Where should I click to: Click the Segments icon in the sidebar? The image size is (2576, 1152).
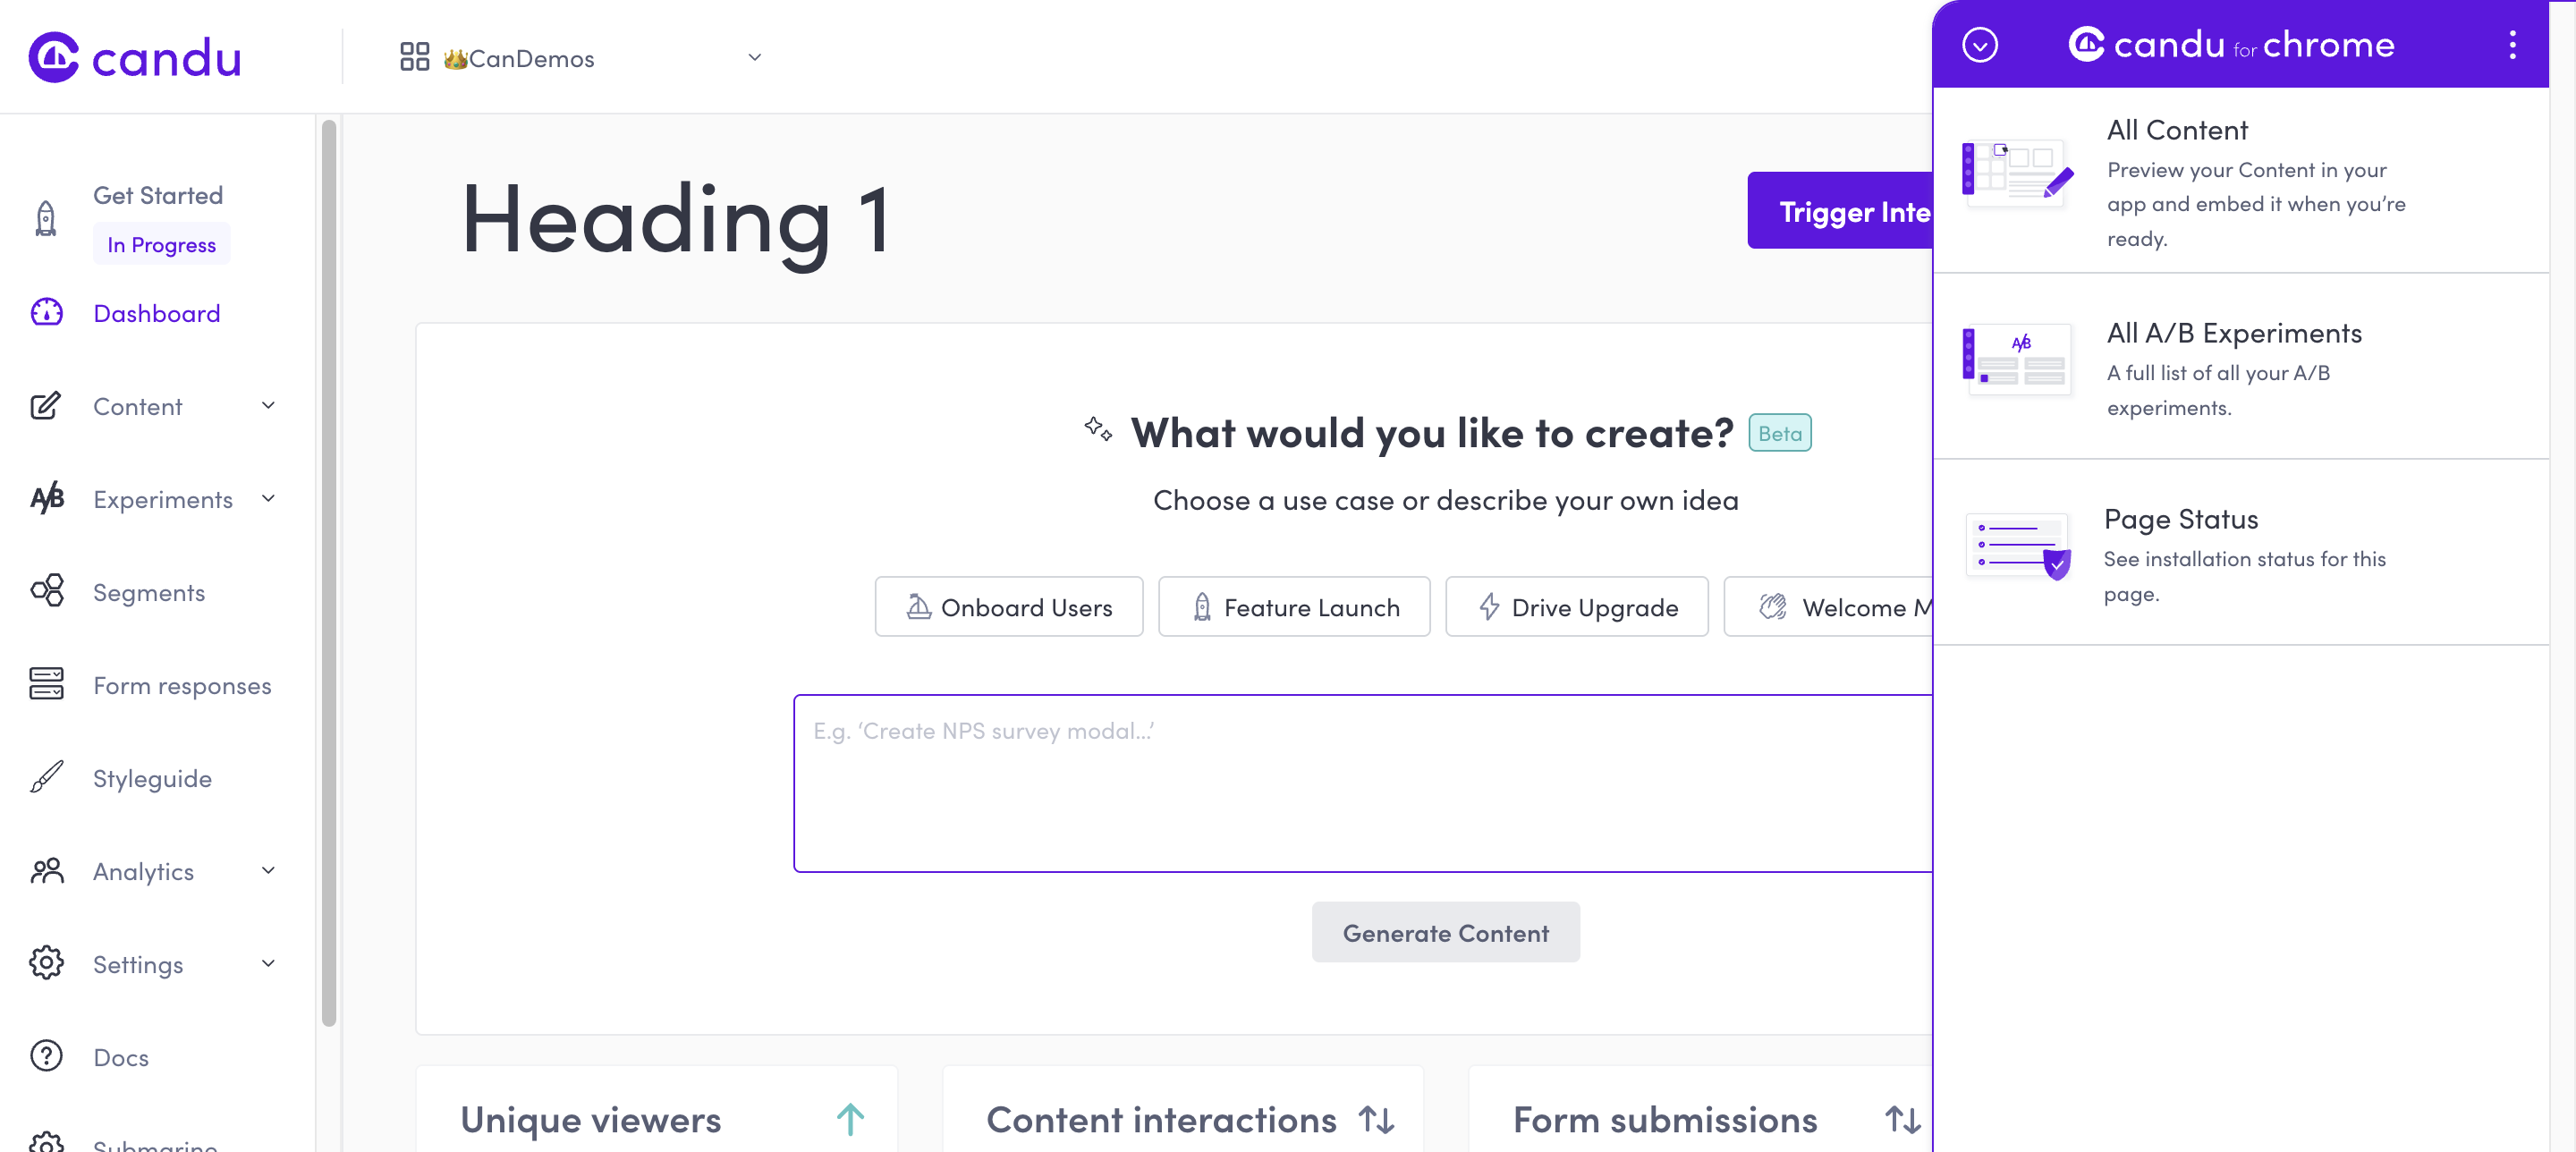[46, 591]
